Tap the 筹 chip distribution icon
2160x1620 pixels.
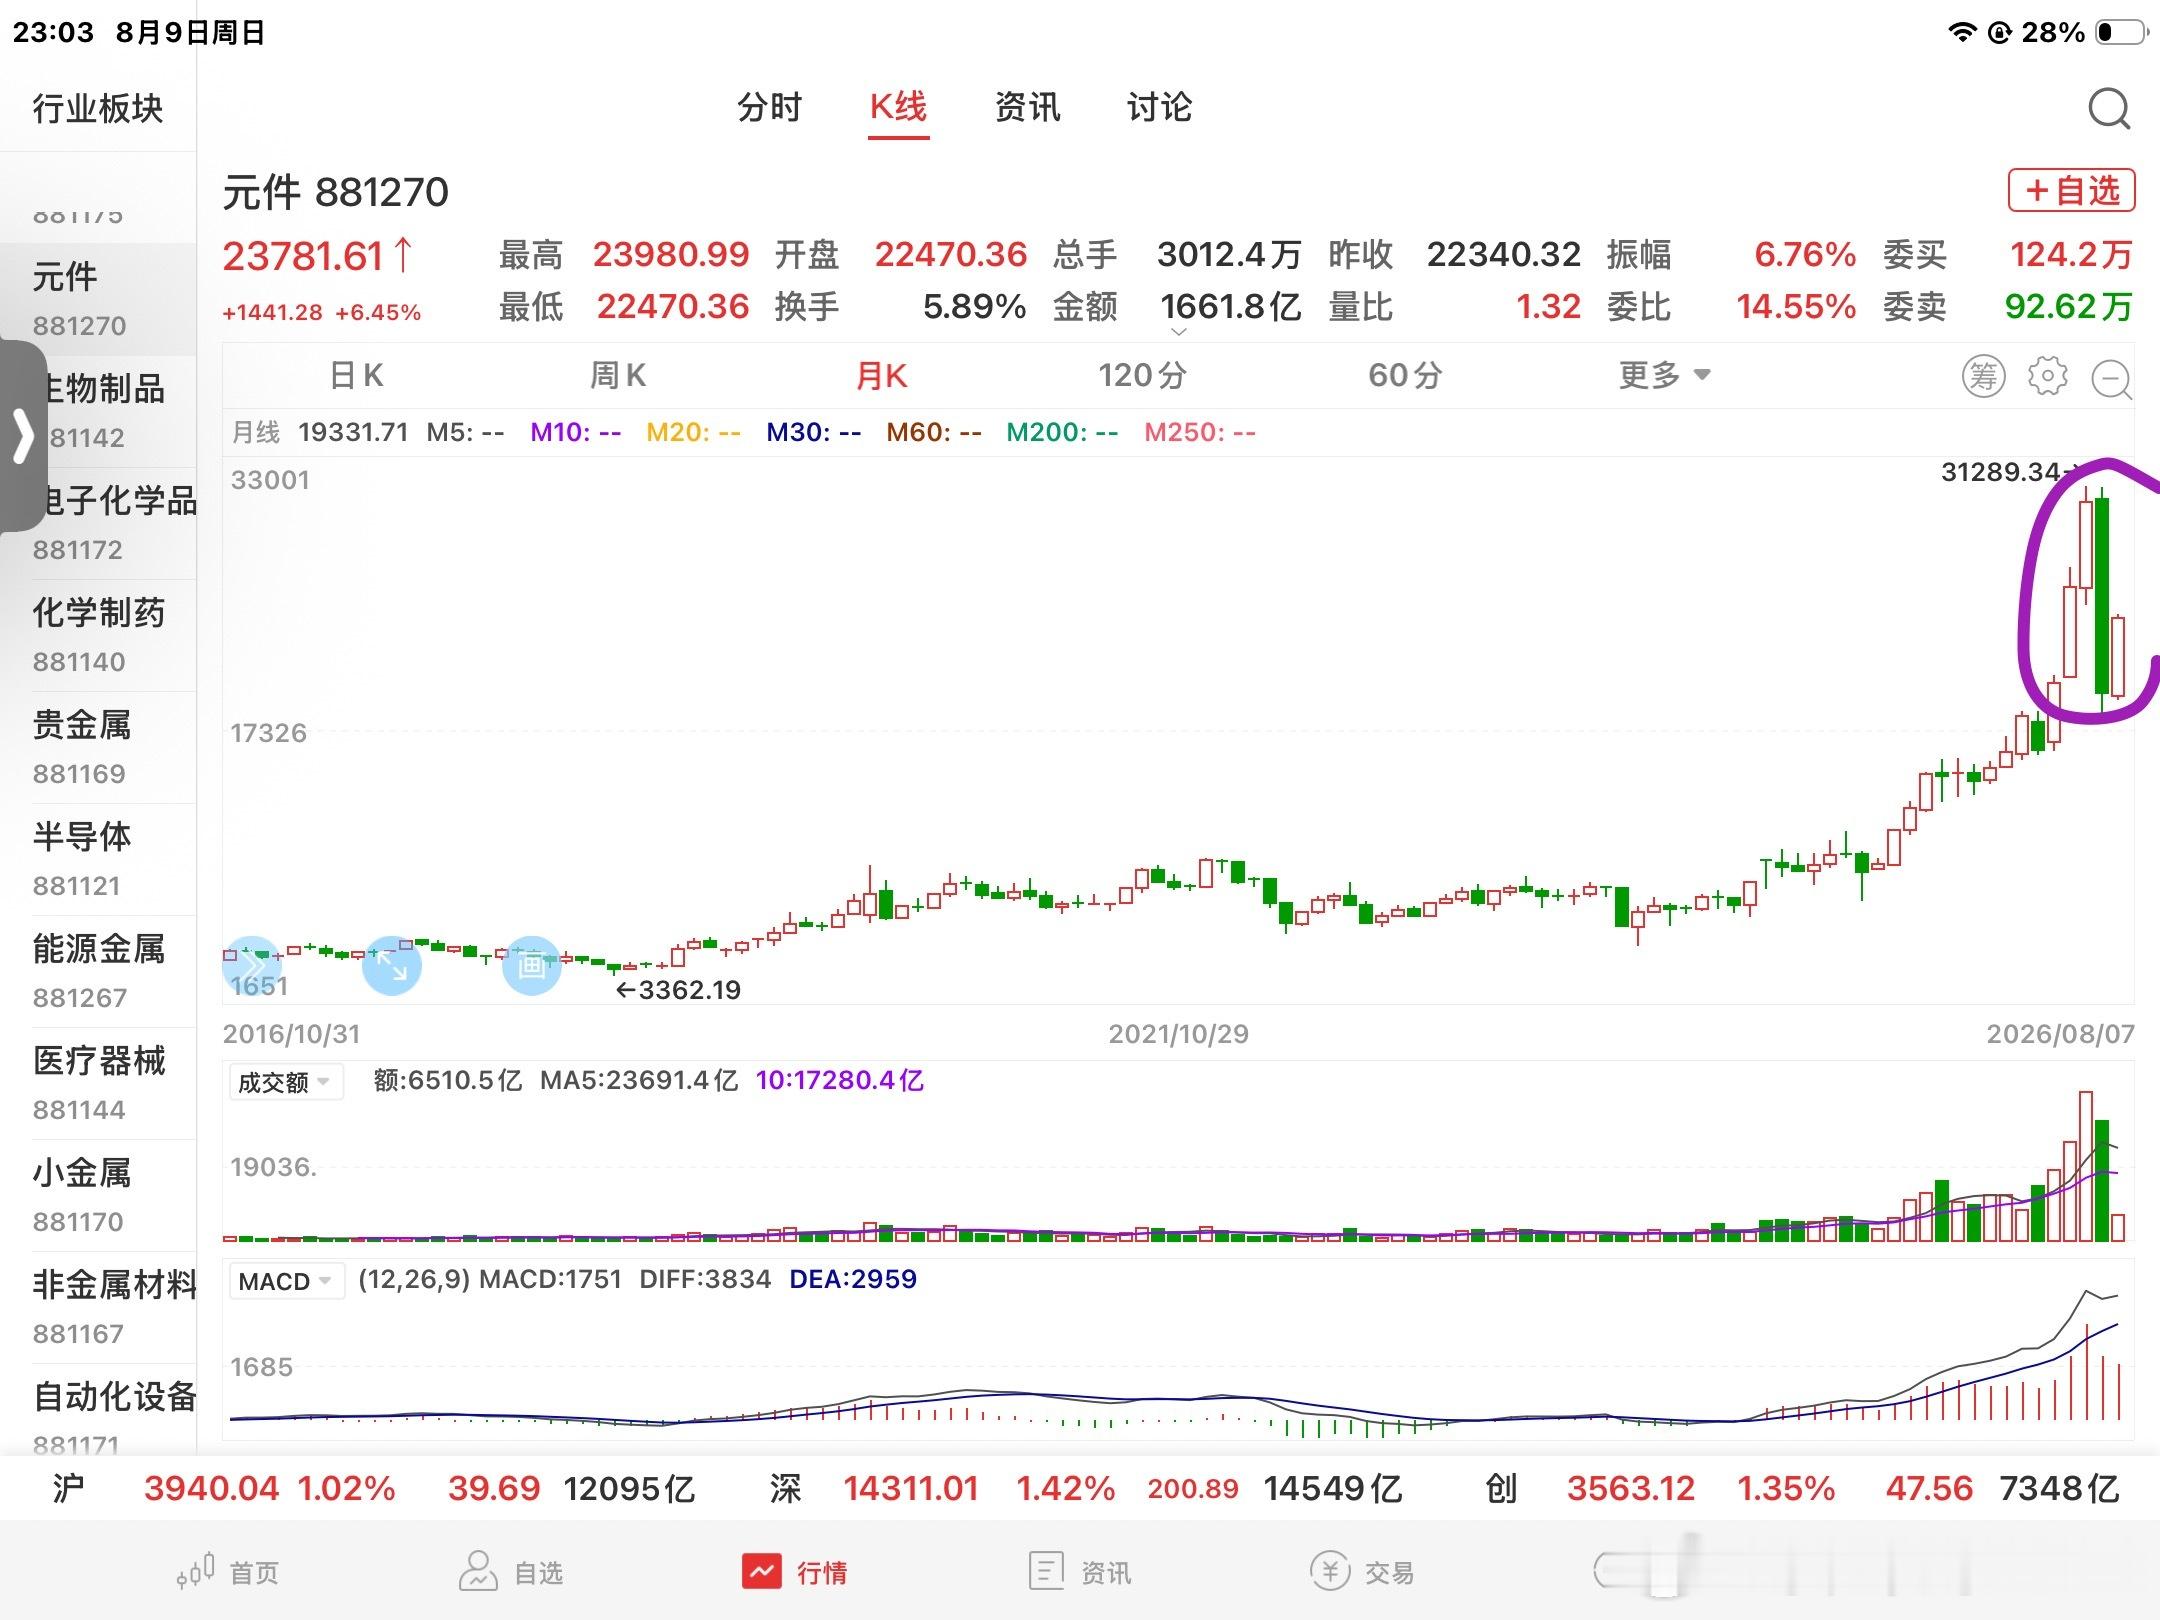[x=1983, y=376]
